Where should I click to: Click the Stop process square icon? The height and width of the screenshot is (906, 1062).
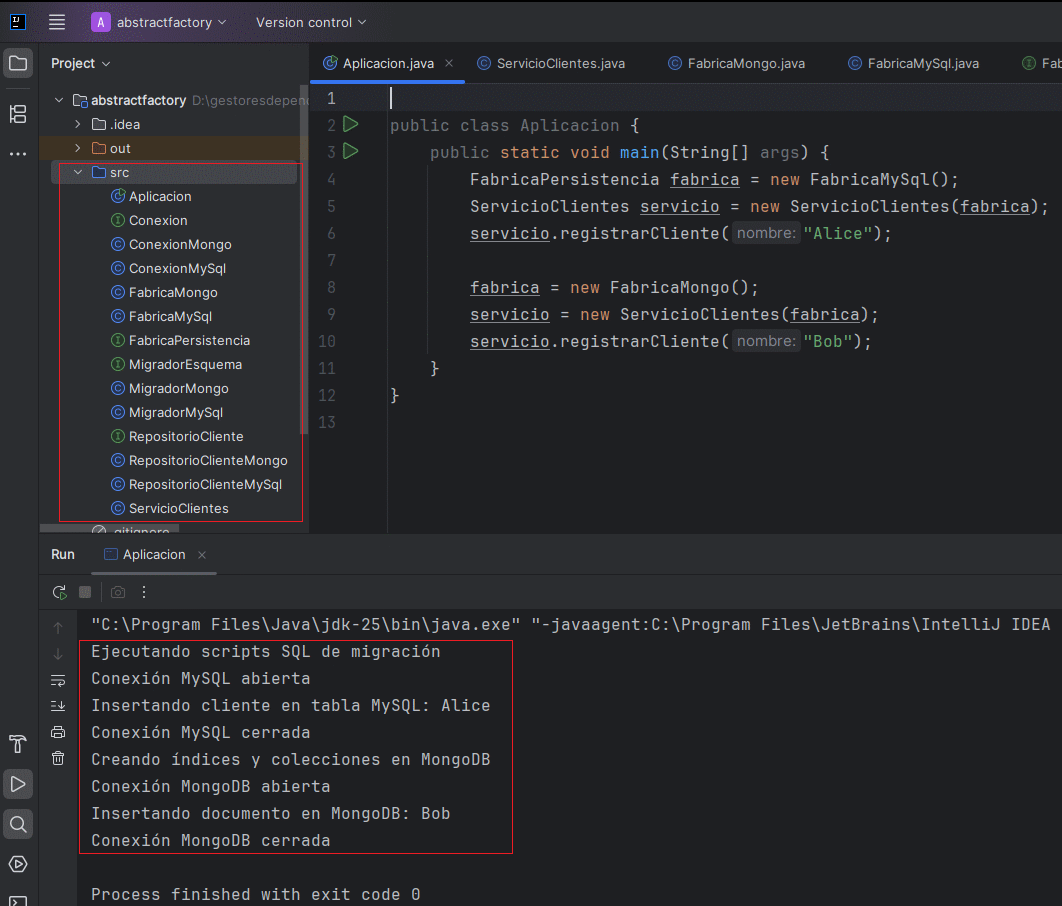(x=85, y=592)
